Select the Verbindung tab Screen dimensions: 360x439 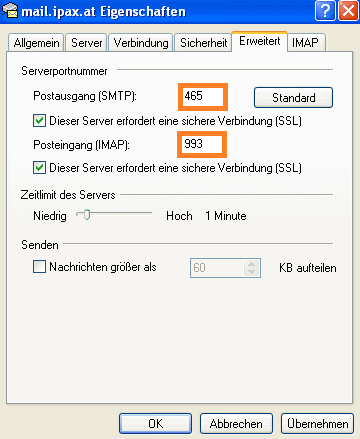[141, 43]
